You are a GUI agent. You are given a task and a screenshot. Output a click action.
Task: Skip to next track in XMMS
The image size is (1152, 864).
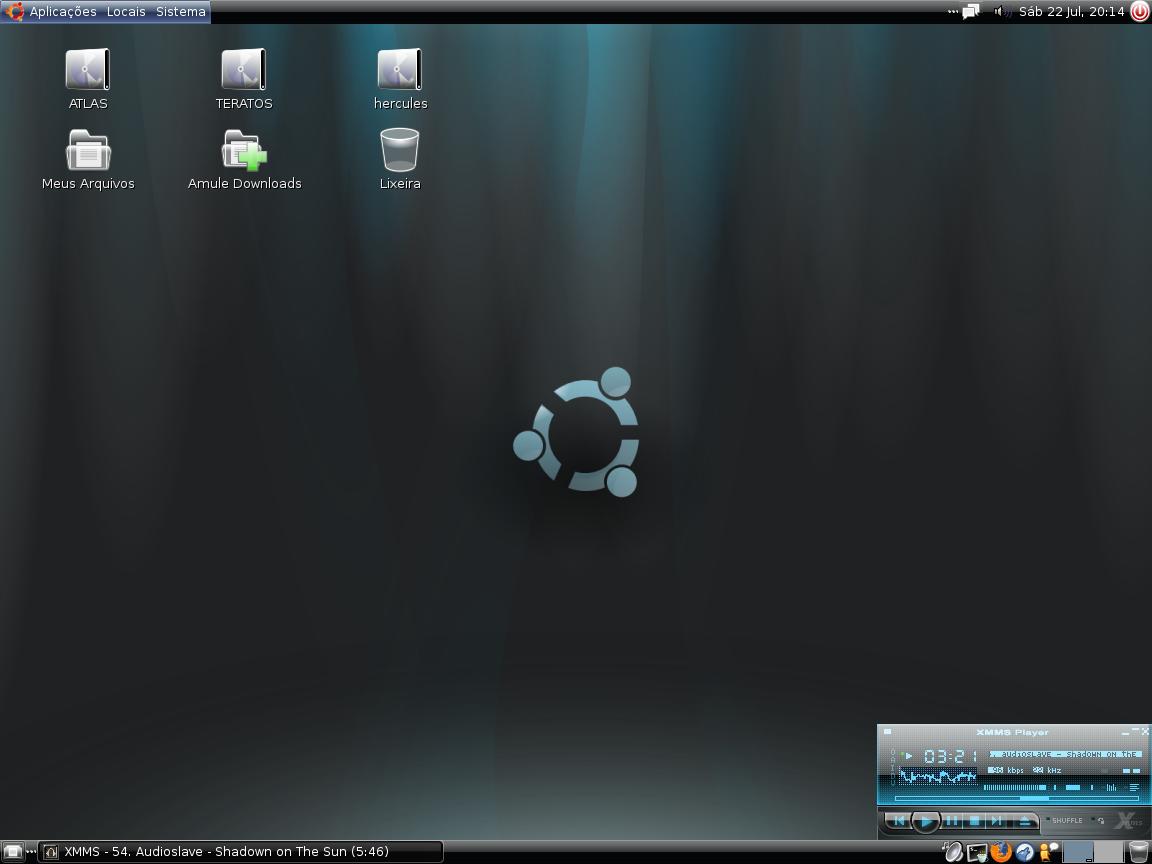pos(997,821)
